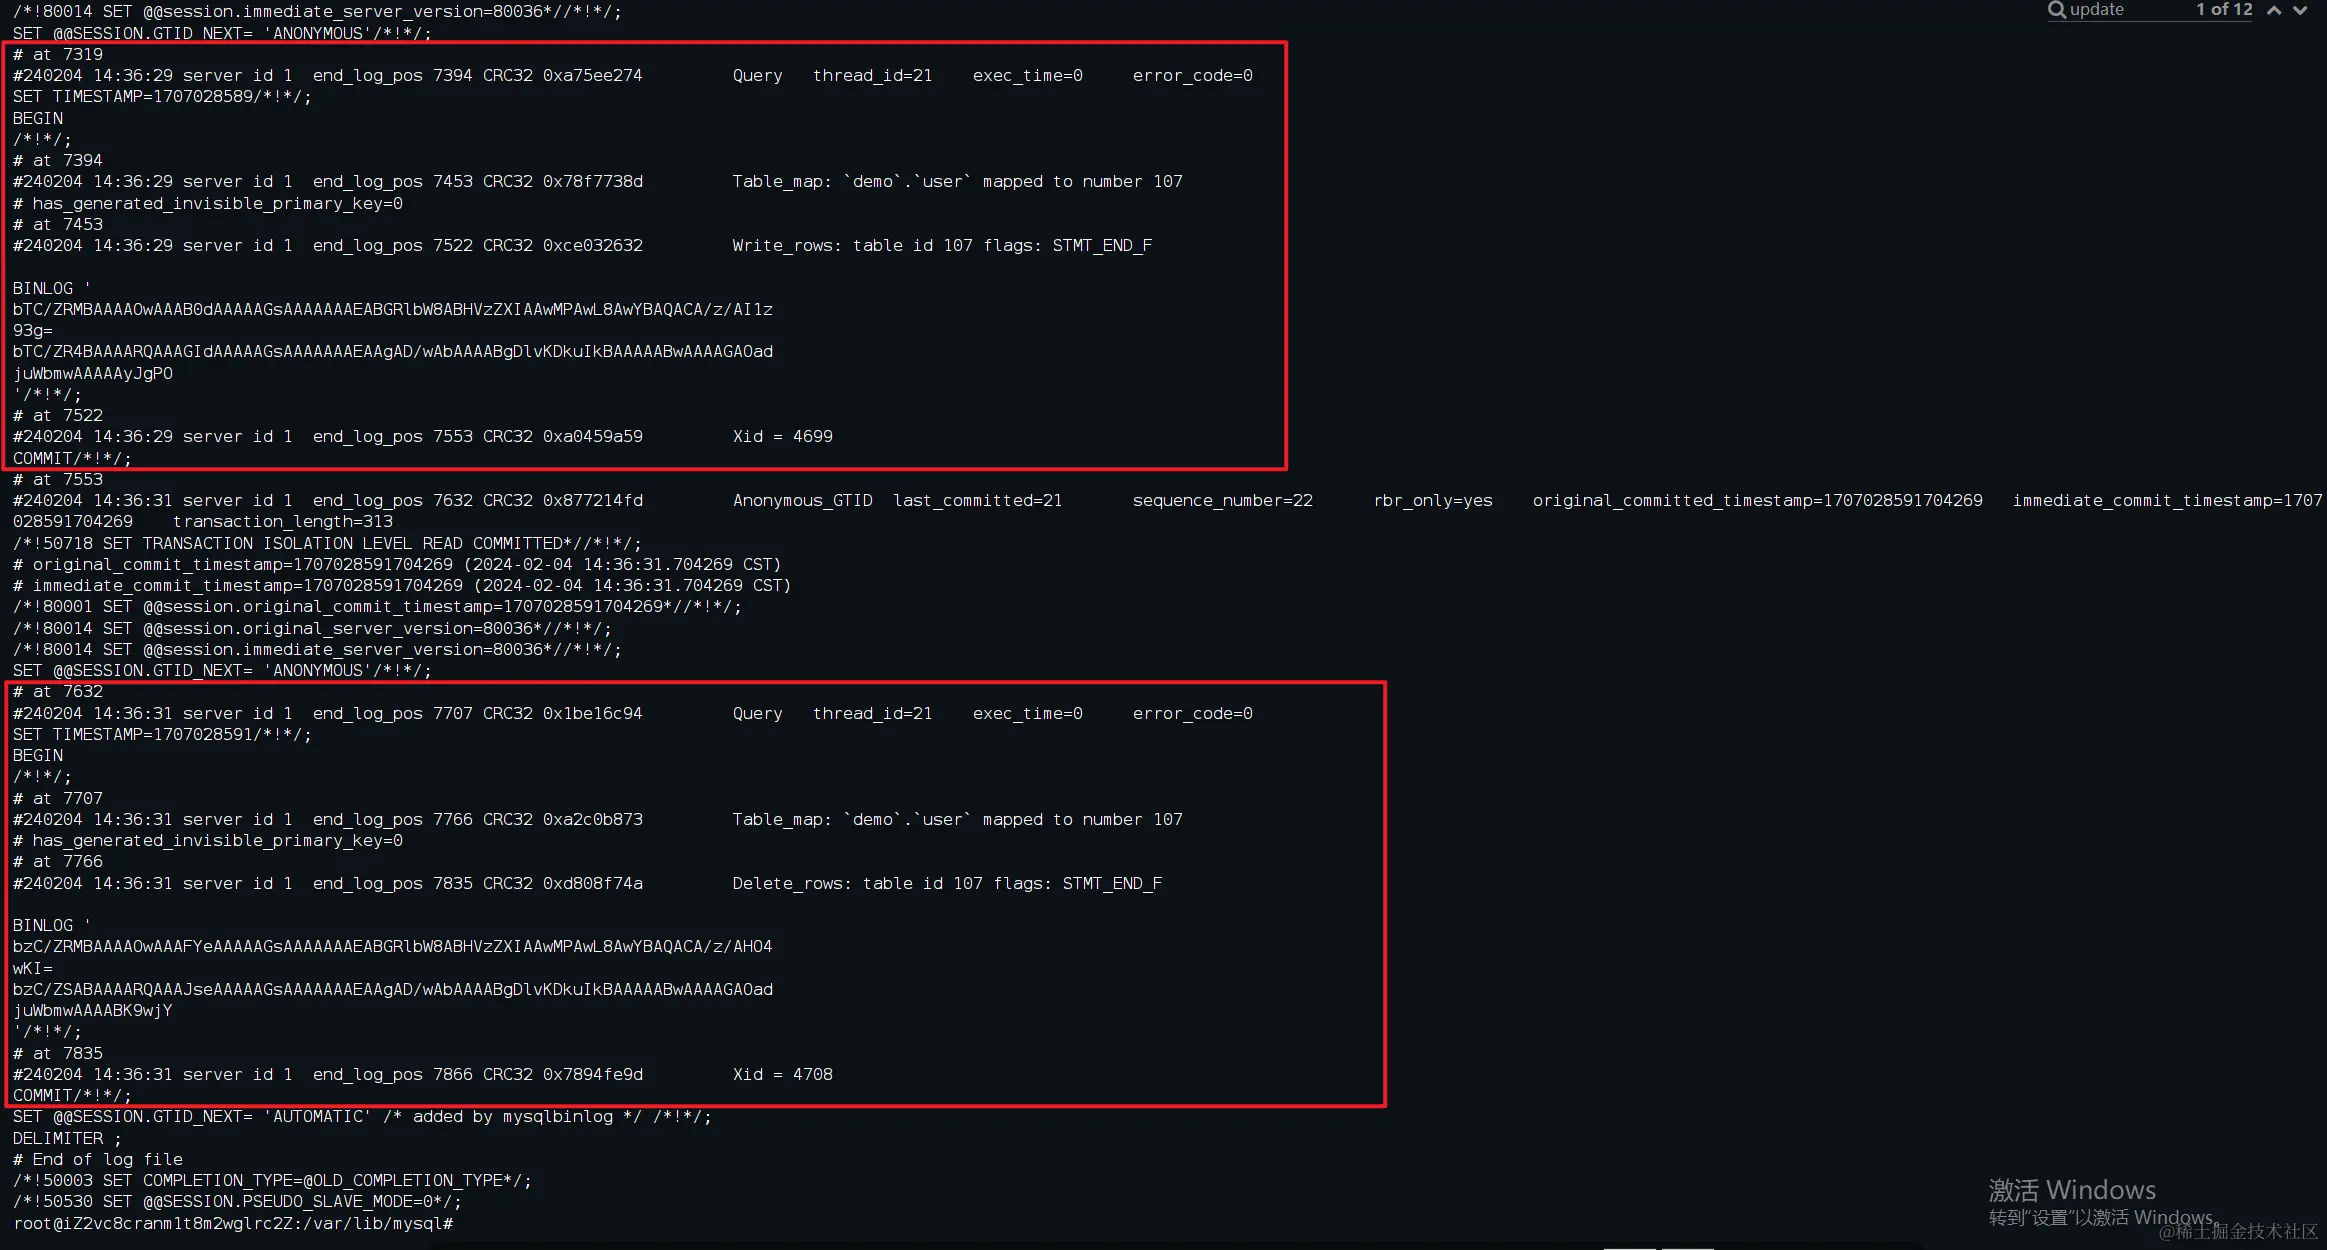Jump to next search match arrow
This screenshot has height=1250, width=2327.
click(2300, 10)
